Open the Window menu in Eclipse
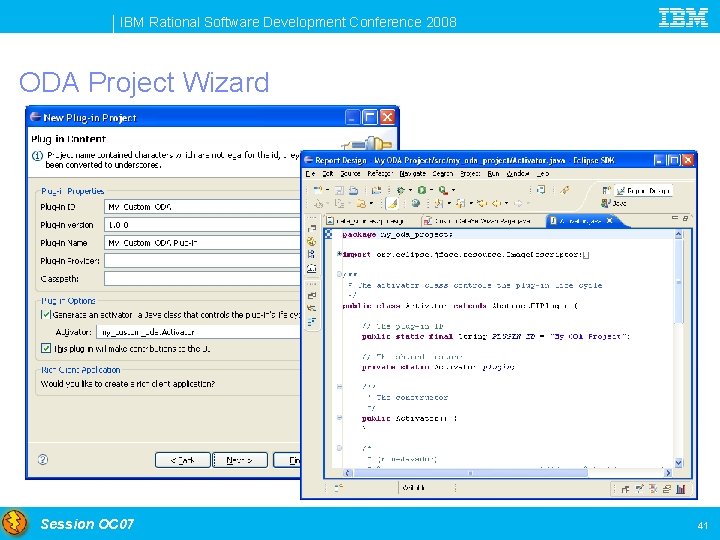Image resolution: width=720 pixels, height=540 pixels. tap(518, 174)
